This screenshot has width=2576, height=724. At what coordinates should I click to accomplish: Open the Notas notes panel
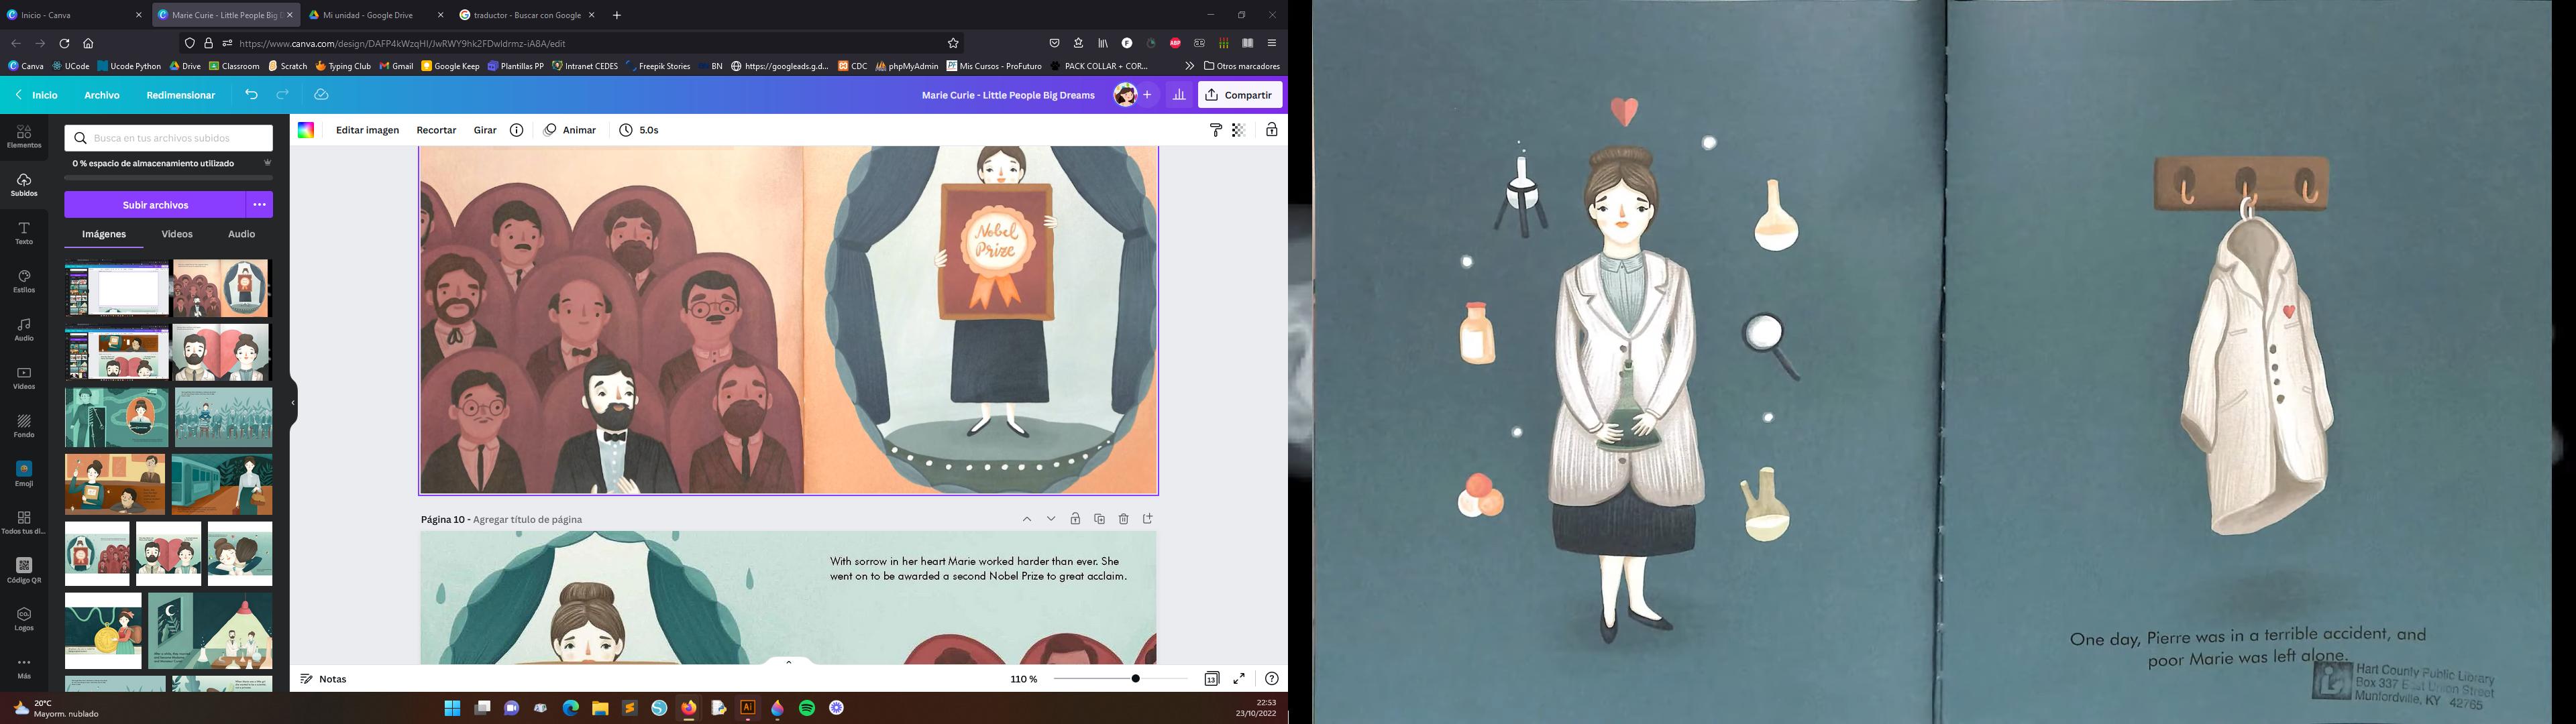point(324,679)
